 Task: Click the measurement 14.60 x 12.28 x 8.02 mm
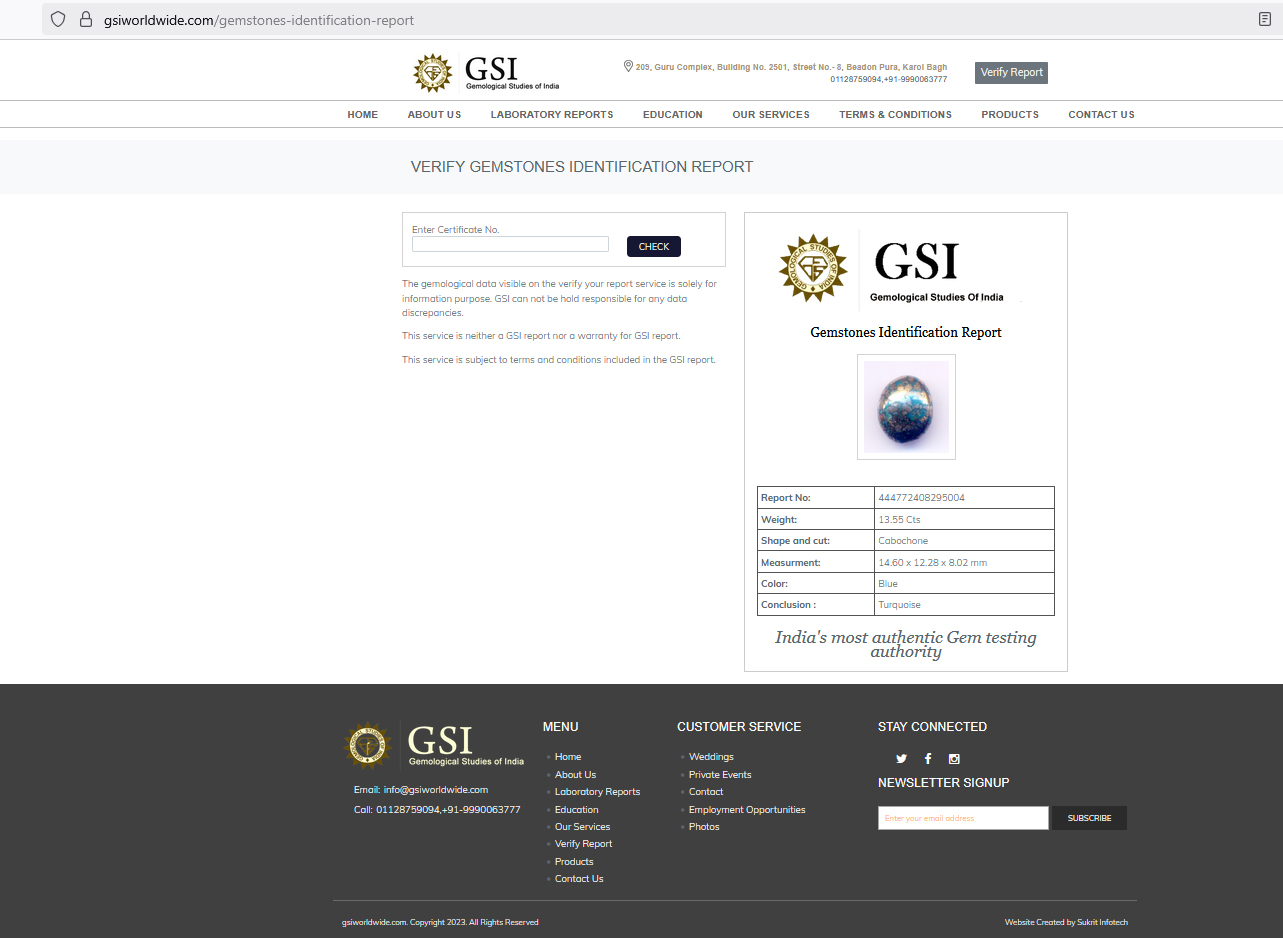(932, 563)
